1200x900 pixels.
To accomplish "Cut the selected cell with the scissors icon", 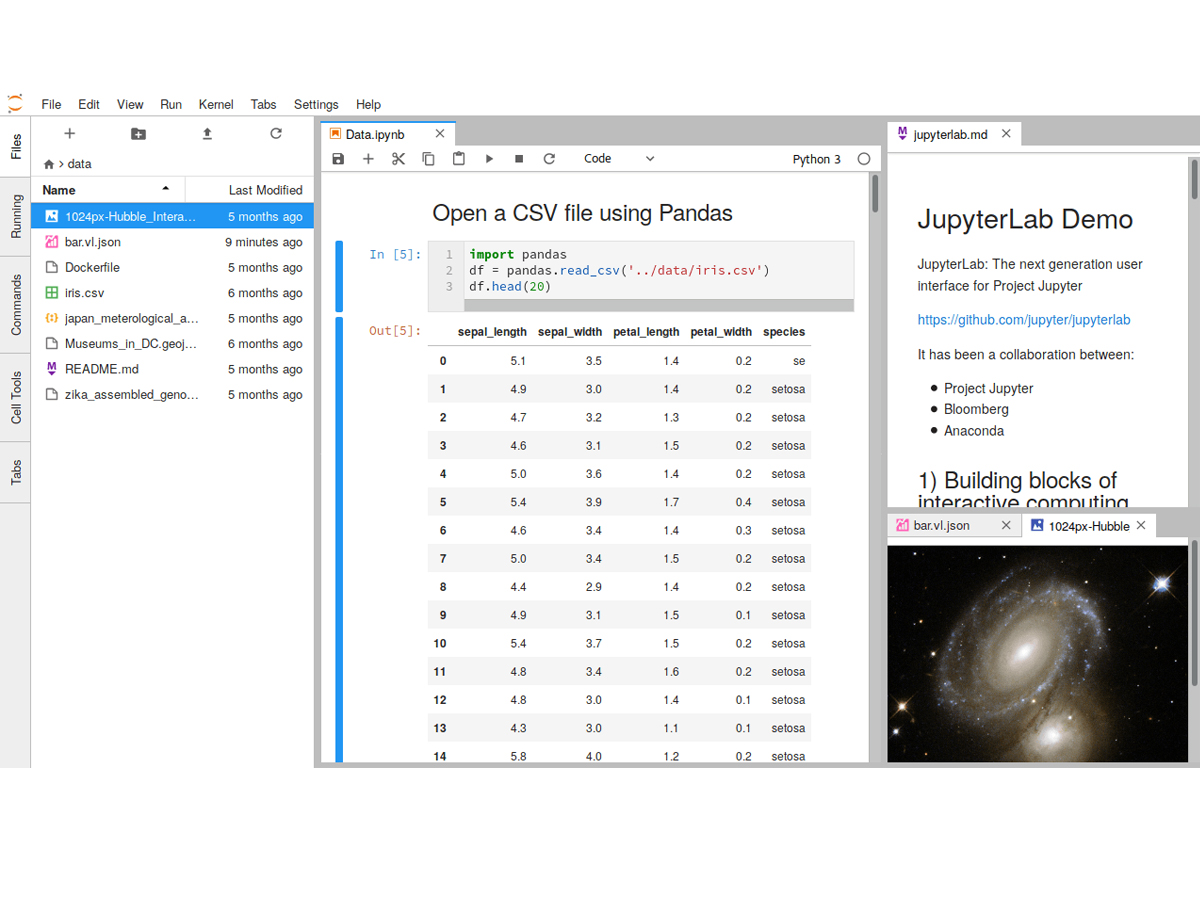I will point(398,159).
